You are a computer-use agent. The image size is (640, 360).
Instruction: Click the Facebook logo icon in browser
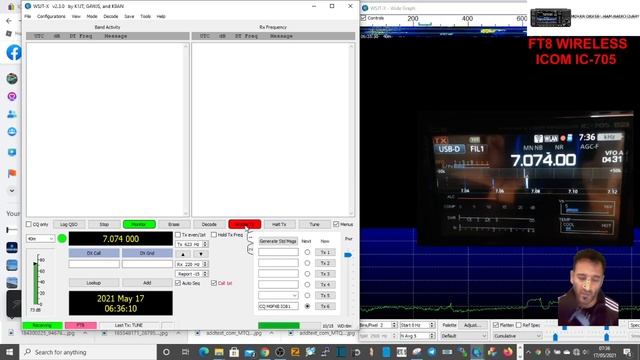tap(14, 53)
